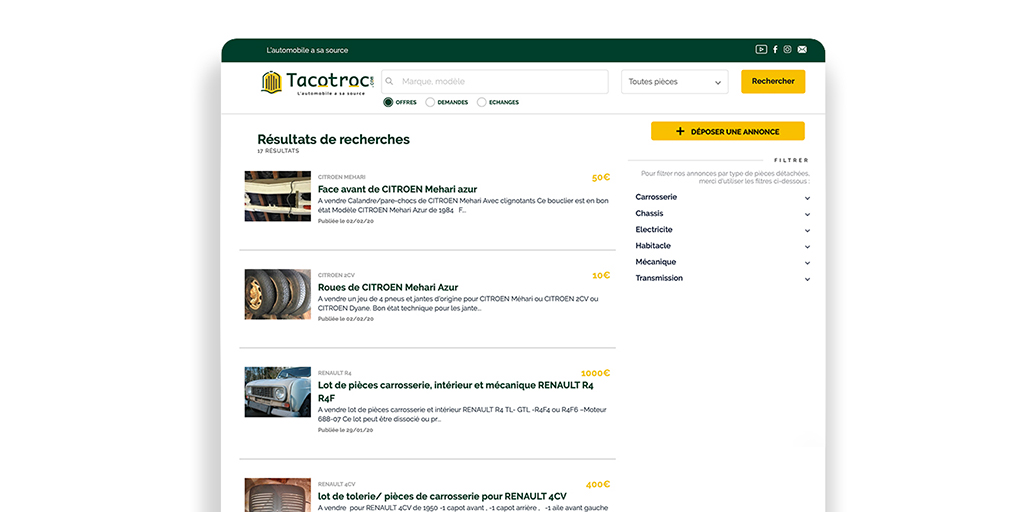
Task: Click Déposer une annonce button
Action: [728, 131]
